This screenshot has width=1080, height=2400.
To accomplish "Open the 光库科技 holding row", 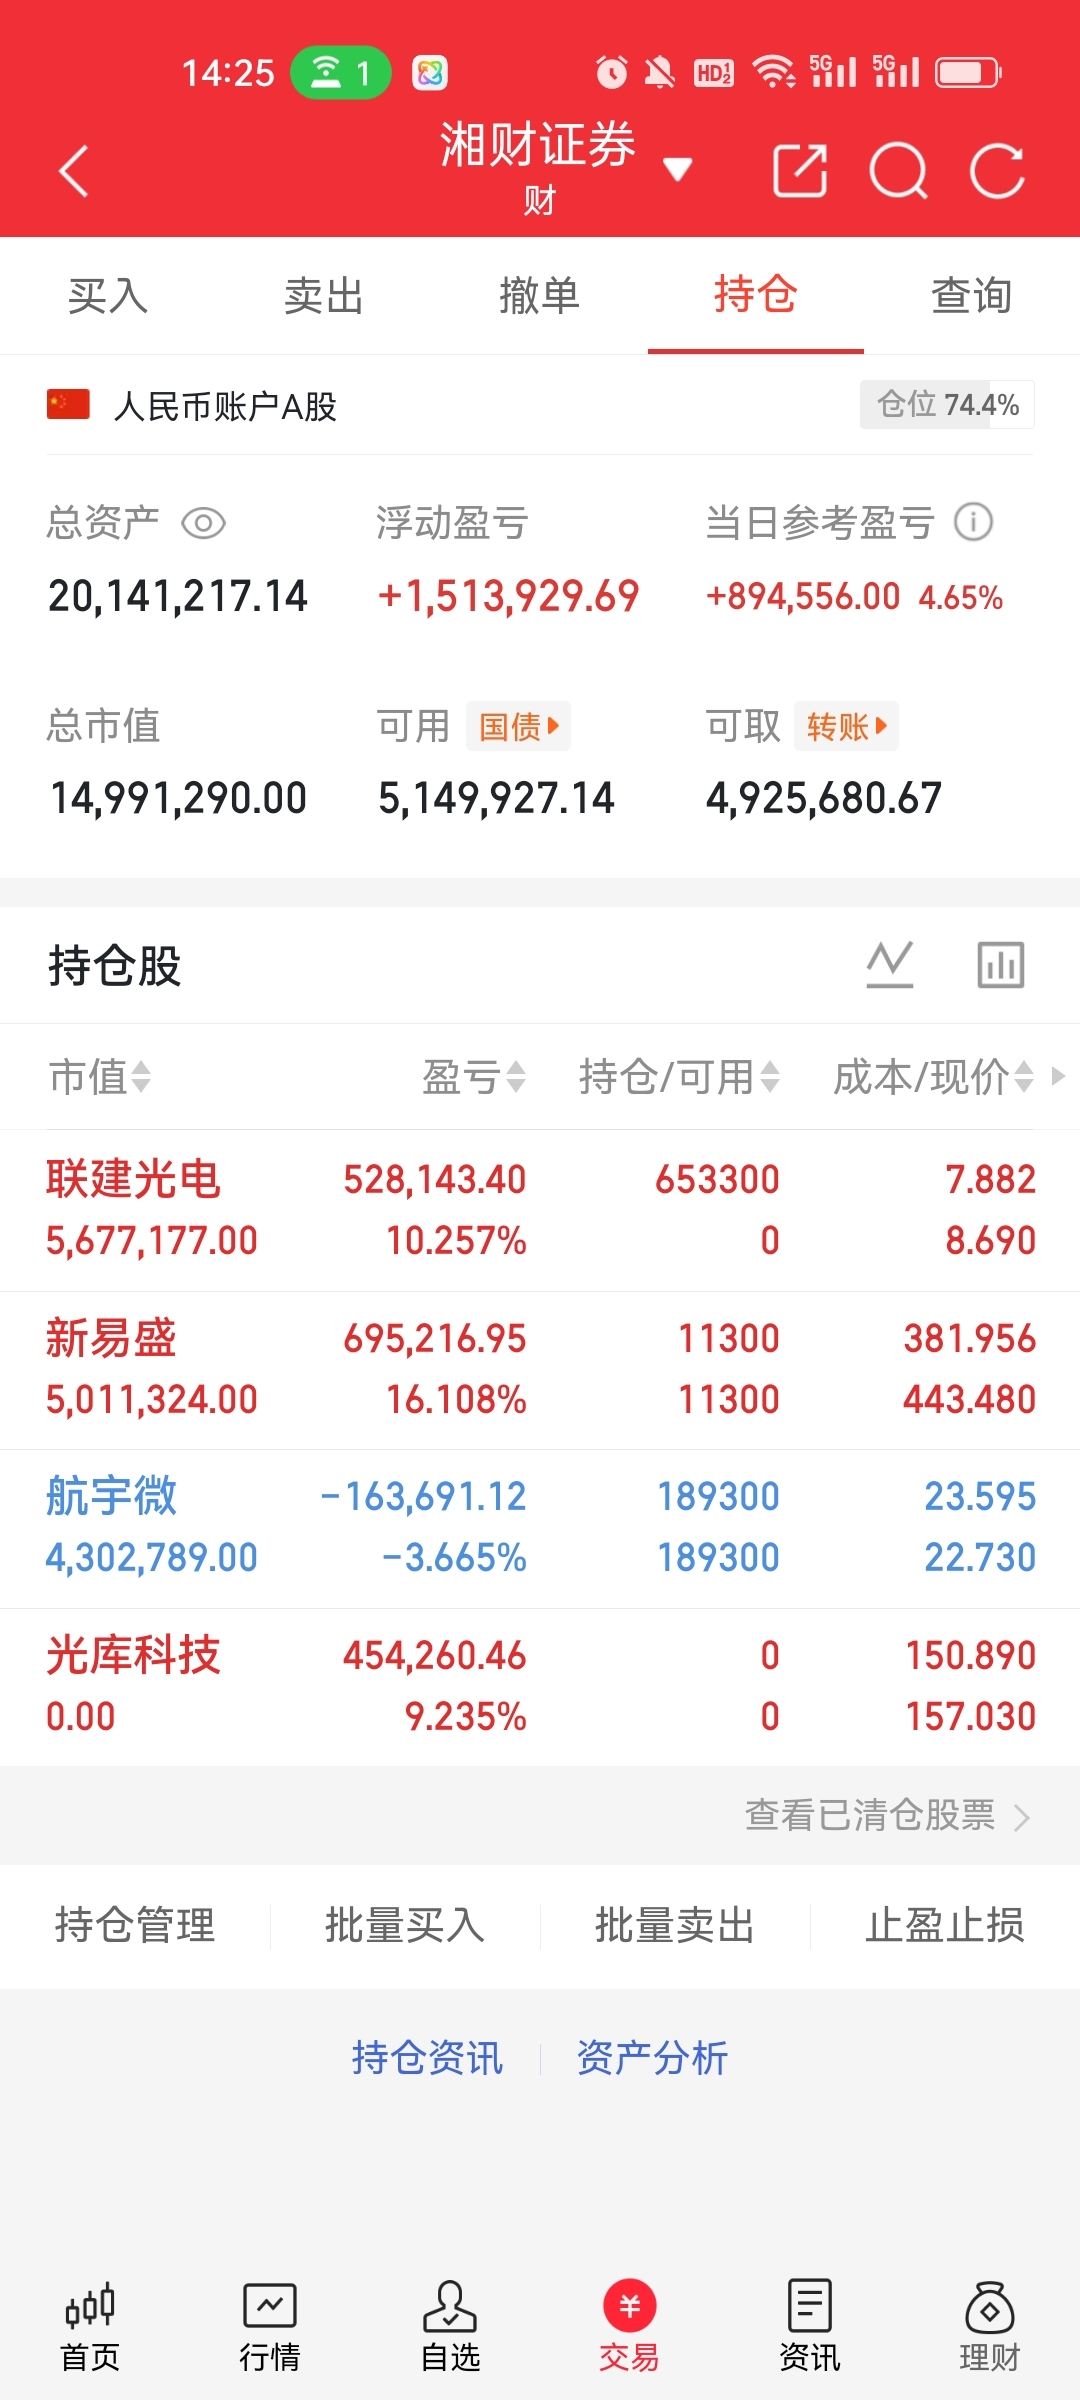I will pyautogui.click(x=540, y=1686).
